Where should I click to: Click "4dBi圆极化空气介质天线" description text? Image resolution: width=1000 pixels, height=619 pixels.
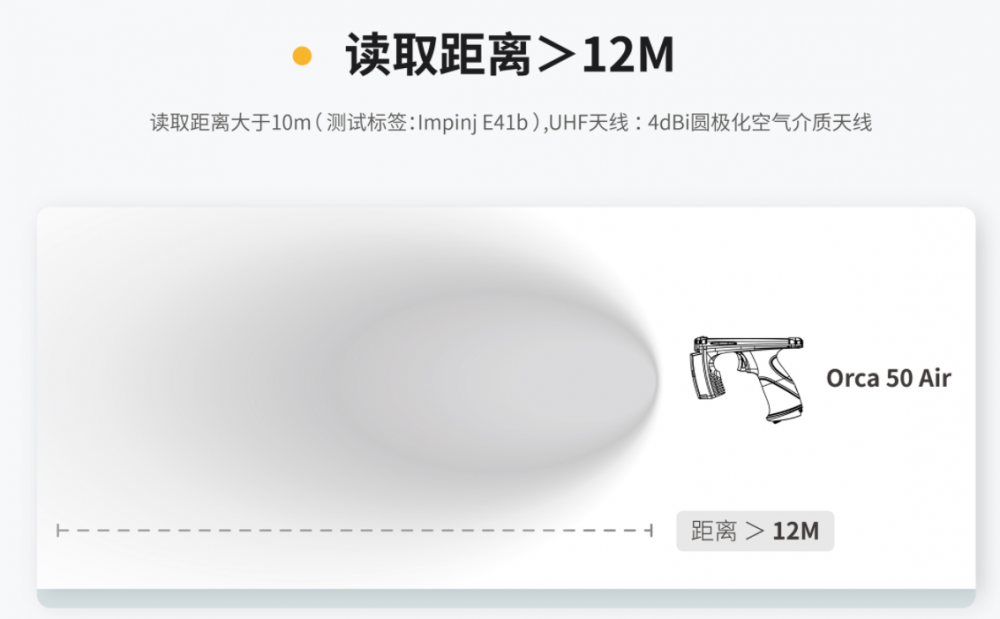click(x=760, y=122)
